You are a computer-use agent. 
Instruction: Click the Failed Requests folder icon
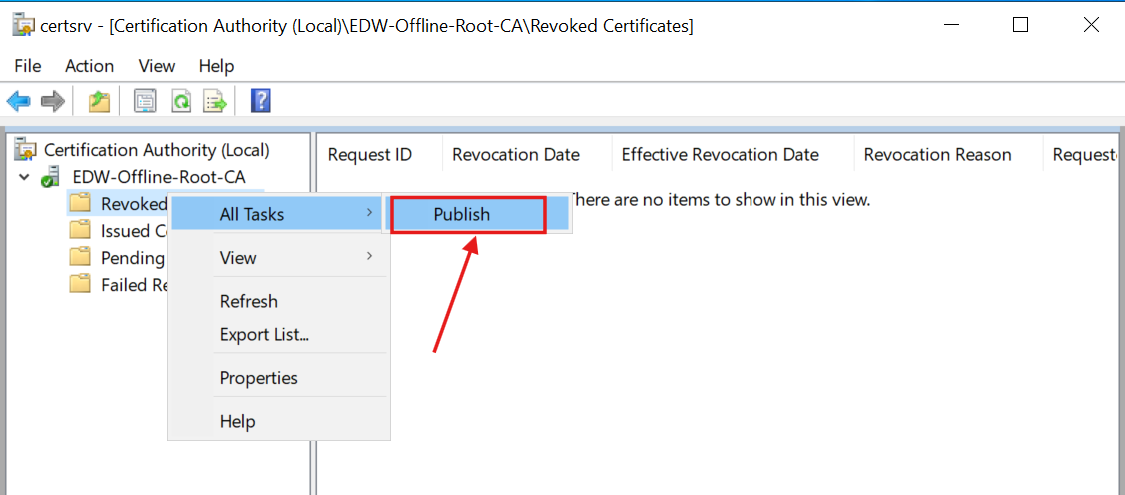pyautogui.click(x=80, y=283)
